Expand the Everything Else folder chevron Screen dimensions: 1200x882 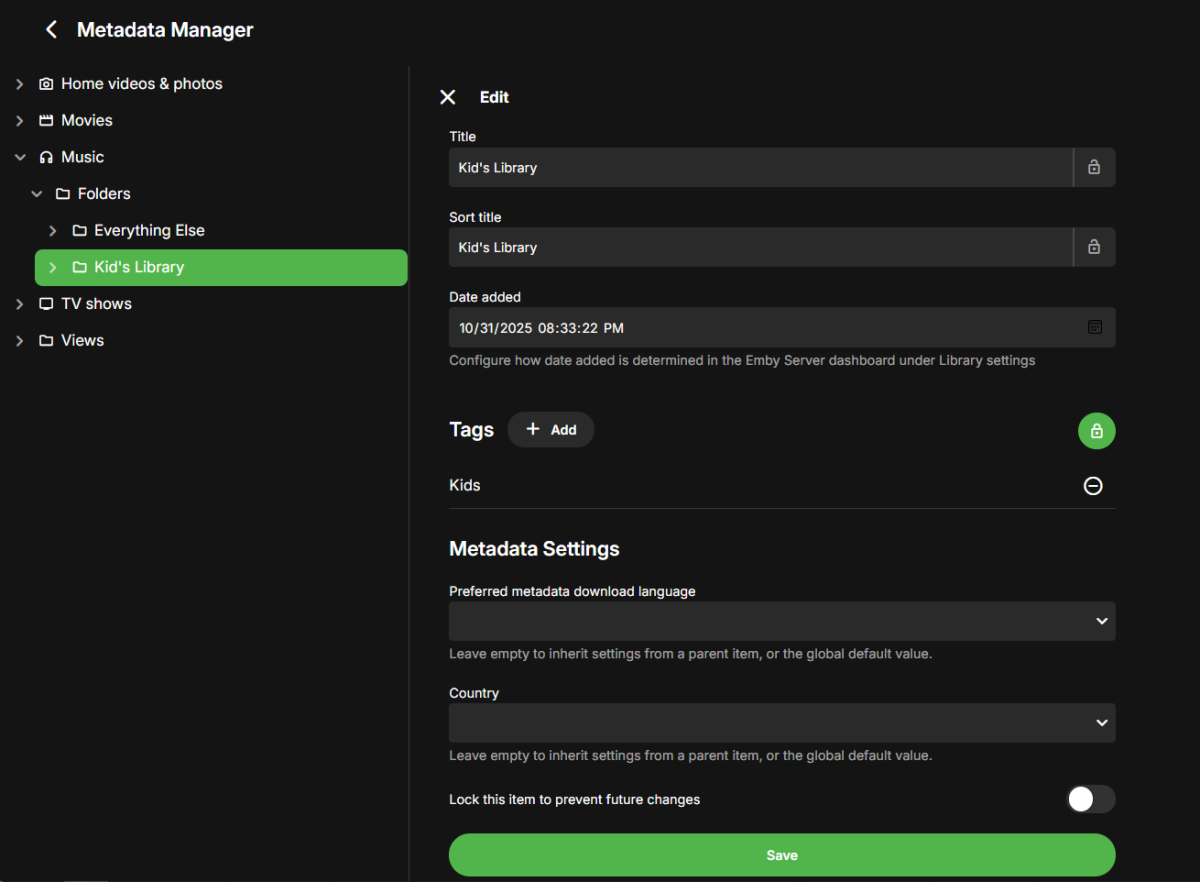point(53,231)
